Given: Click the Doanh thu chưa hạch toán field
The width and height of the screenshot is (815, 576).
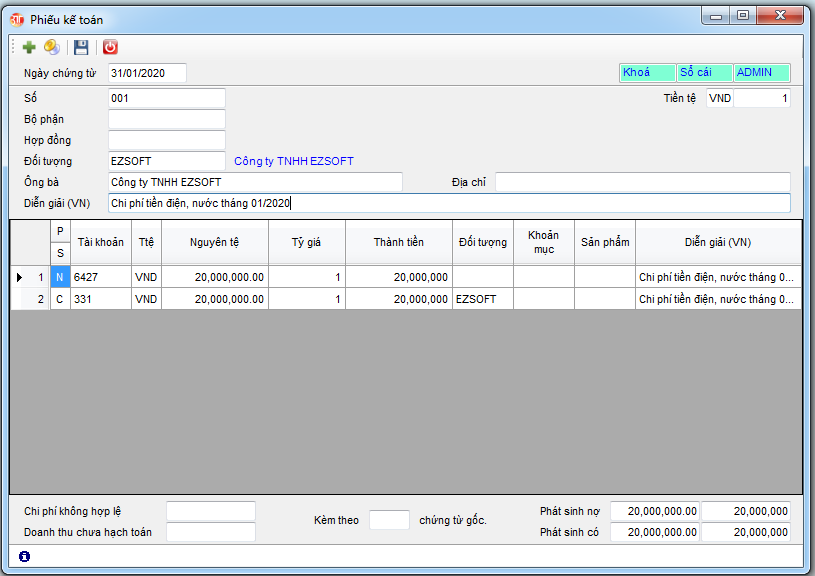Looking at the screenshot, I should (211, 532).
